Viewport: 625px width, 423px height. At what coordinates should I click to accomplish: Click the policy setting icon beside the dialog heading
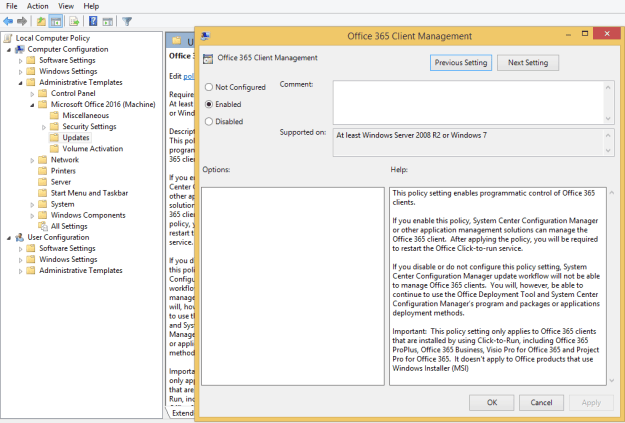click(208, 59)
